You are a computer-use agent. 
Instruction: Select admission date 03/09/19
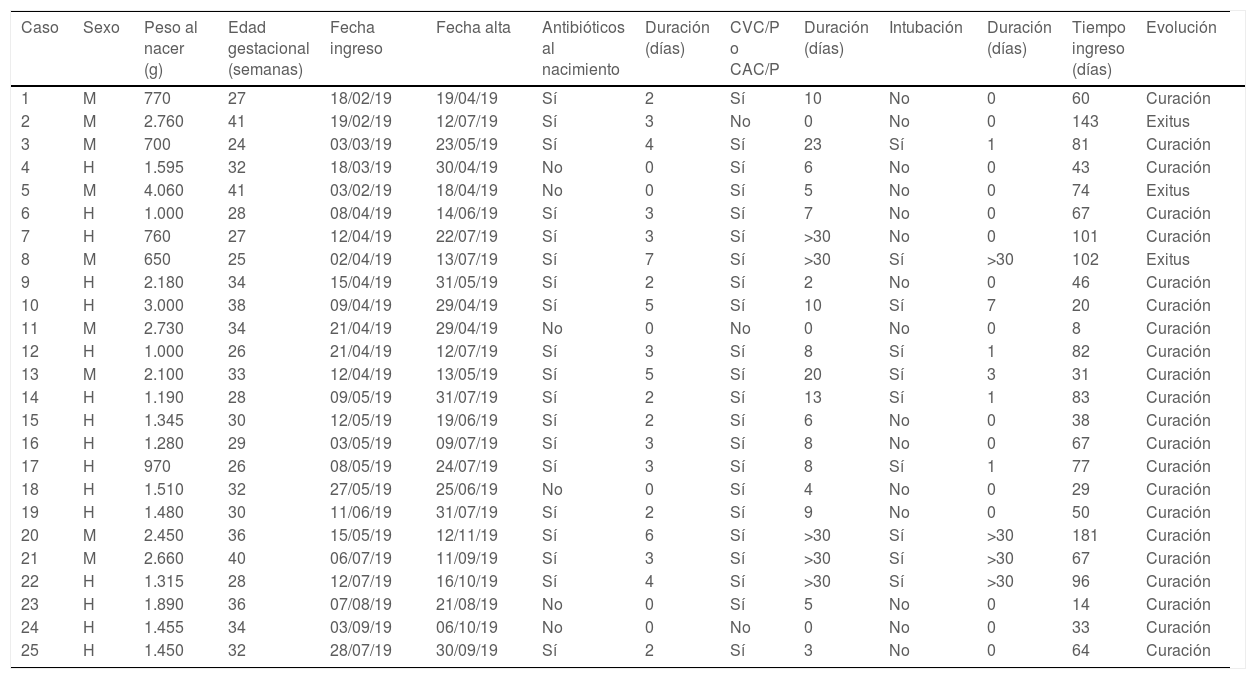361,628
